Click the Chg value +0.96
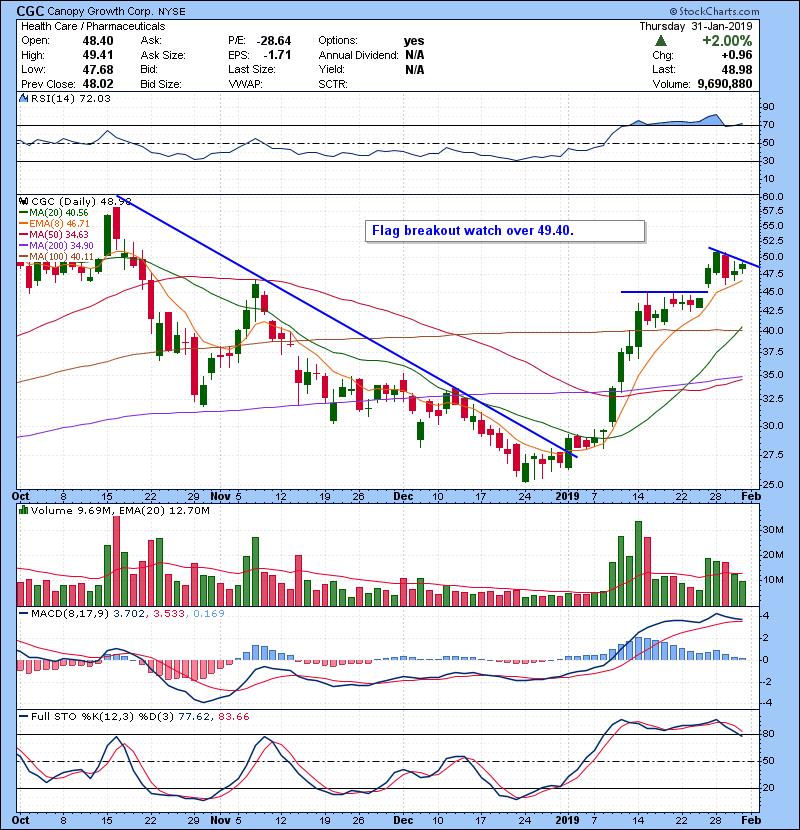This screenshot has width=800, height=830. 736,55
